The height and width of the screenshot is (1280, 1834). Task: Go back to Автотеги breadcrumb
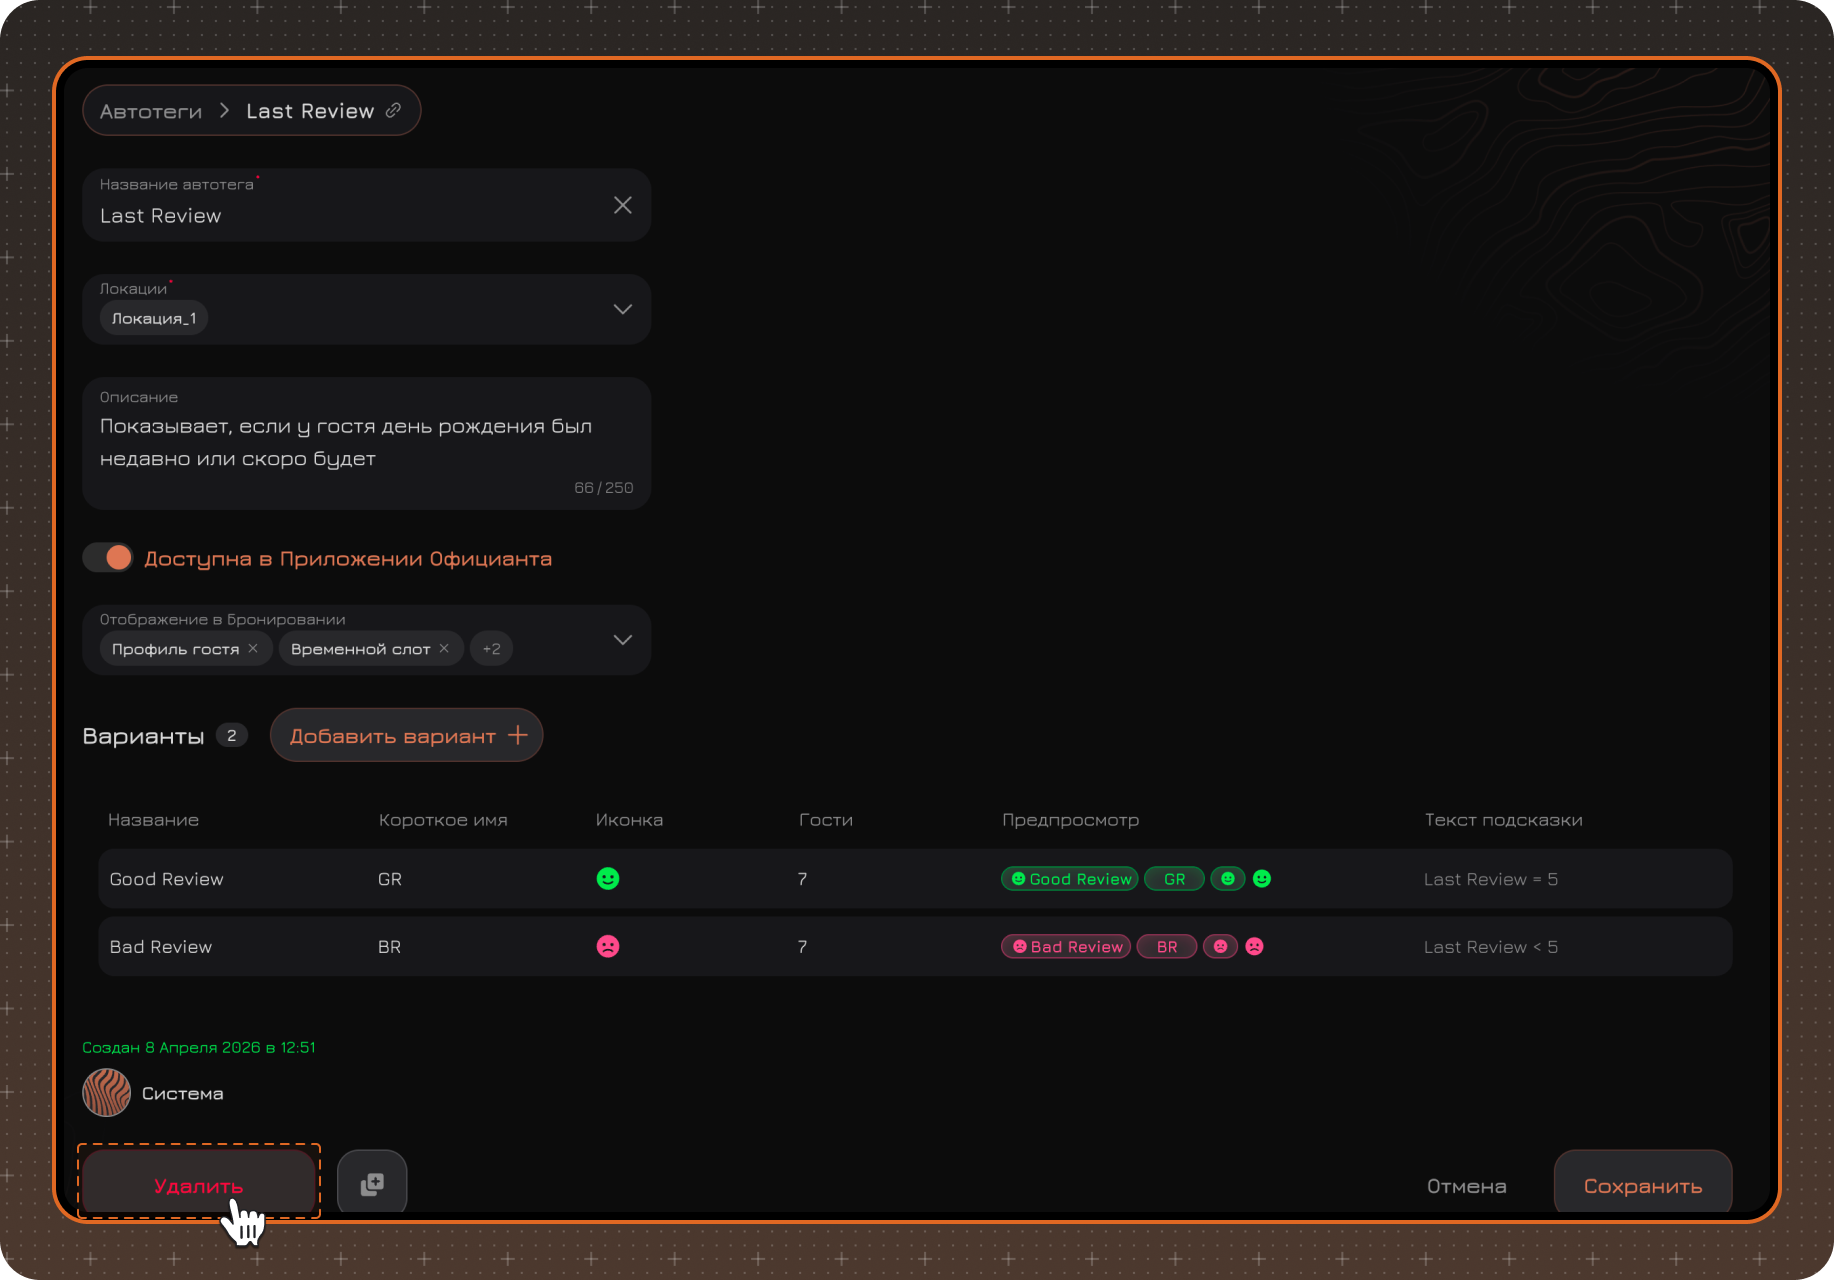(151, 111)
